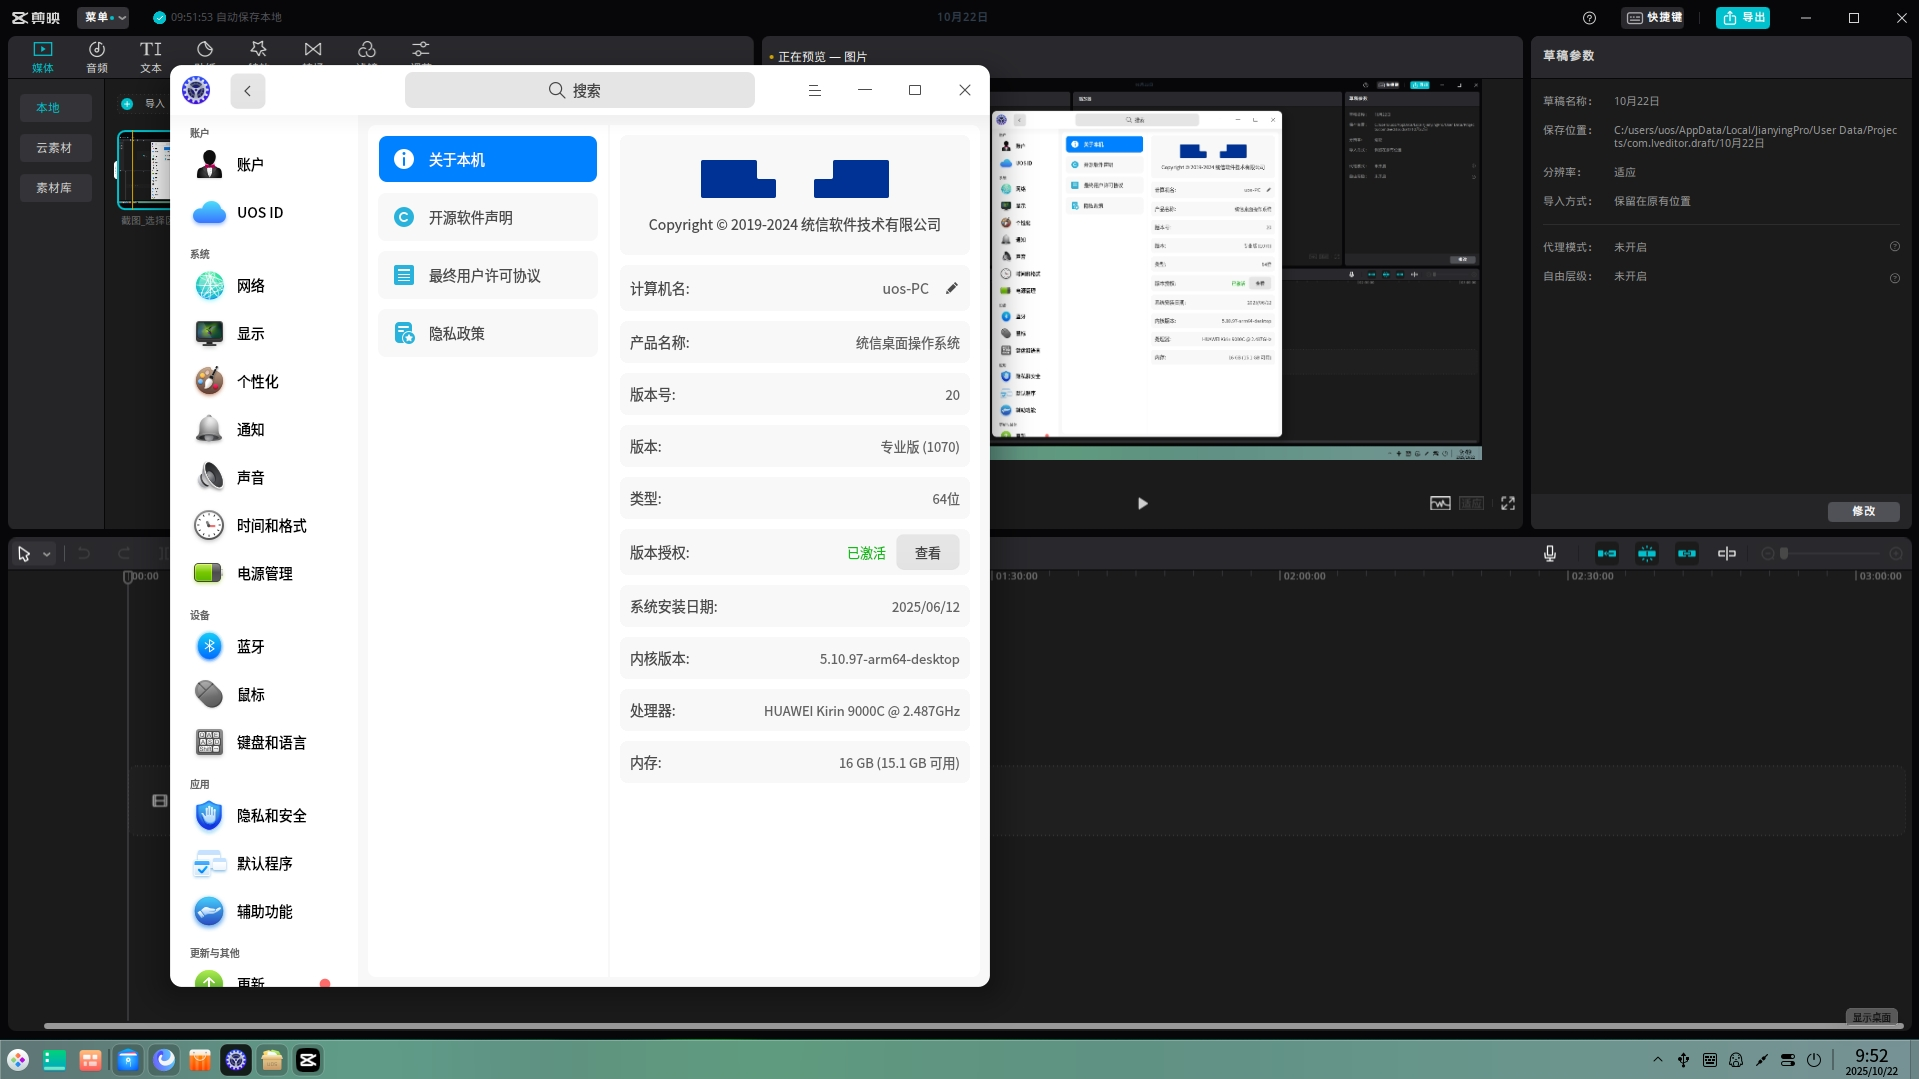Screen dimensions: 1919x1079
Task: Edit the computer name with pencil icon
Action: click(x=952, y=289)
